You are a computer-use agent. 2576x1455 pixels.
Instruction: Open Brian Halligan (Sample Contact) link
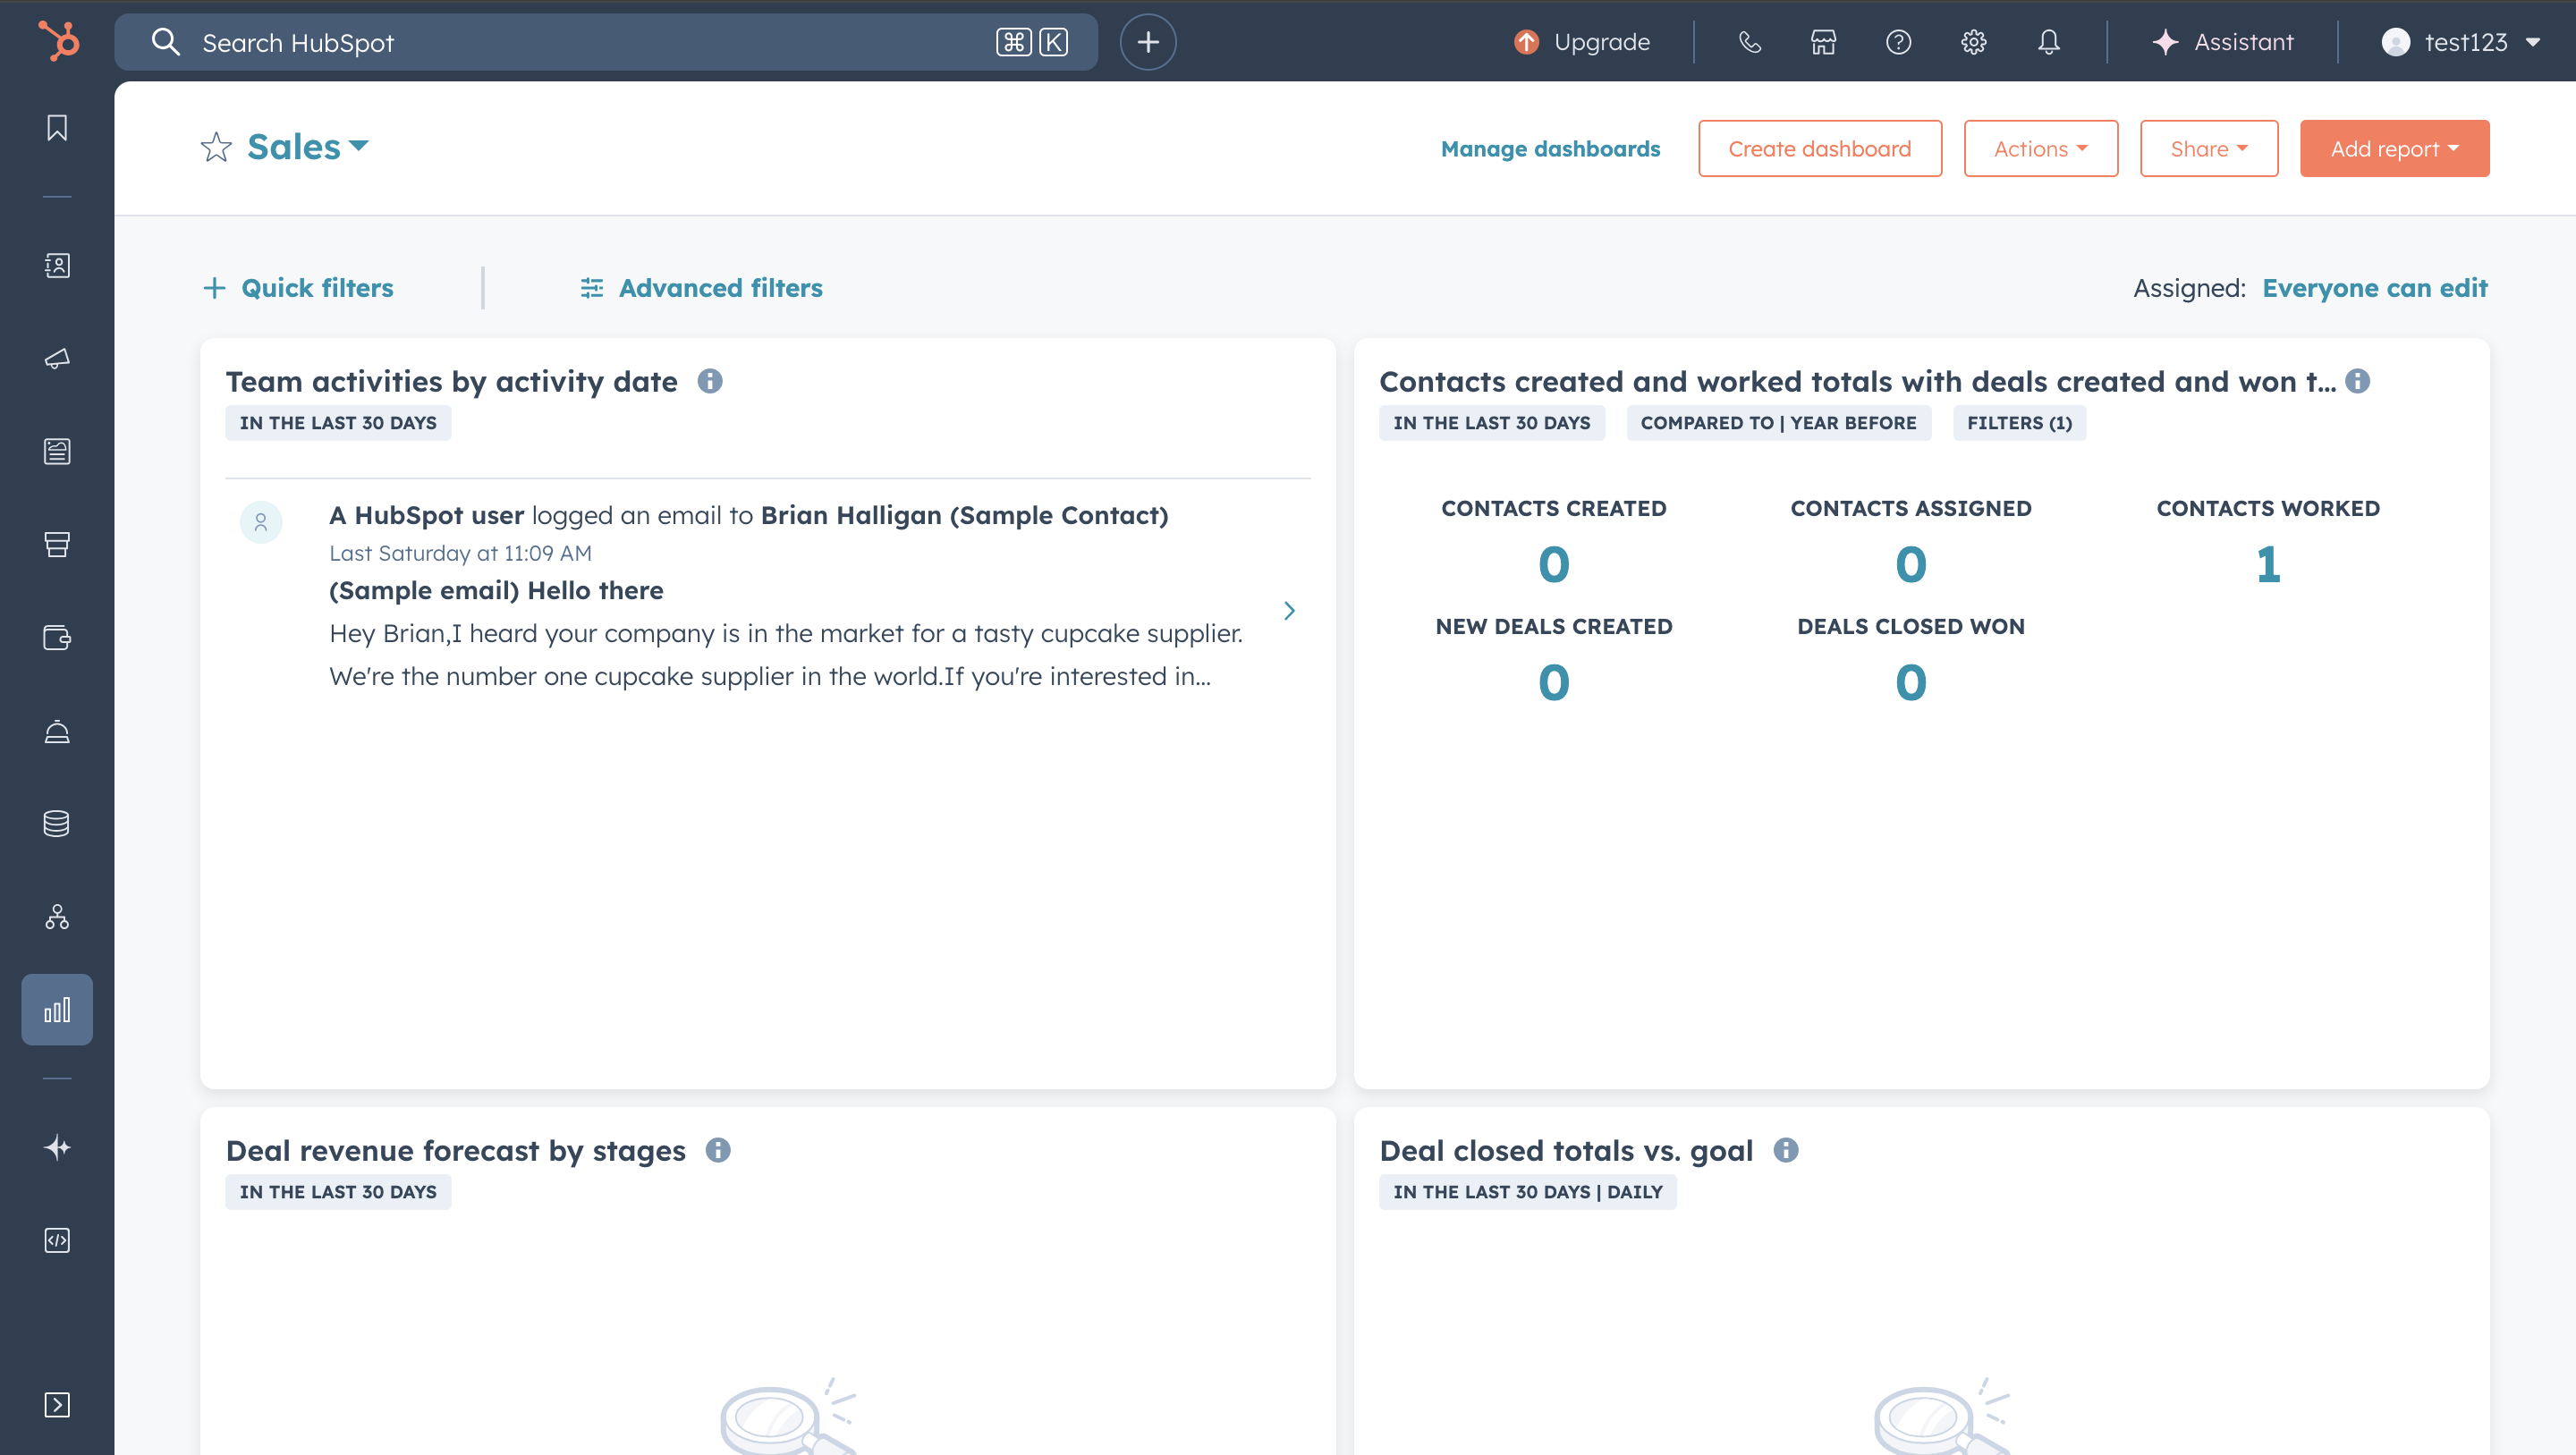[x=964, y=515]
